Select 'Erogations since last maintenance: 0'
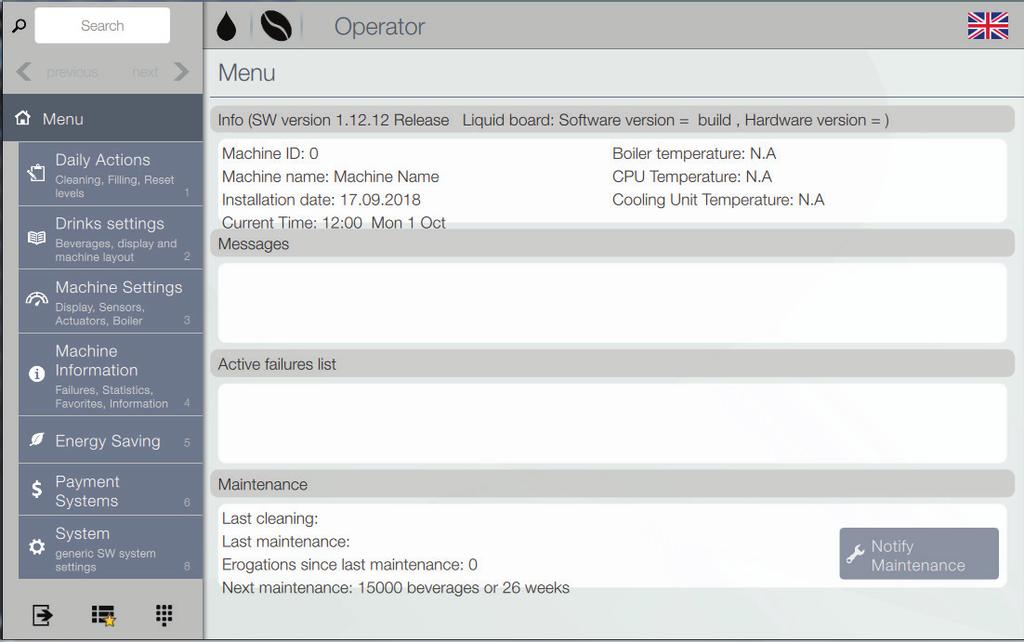This screenshot has width=1024, height=642. (x=349, y=564)
